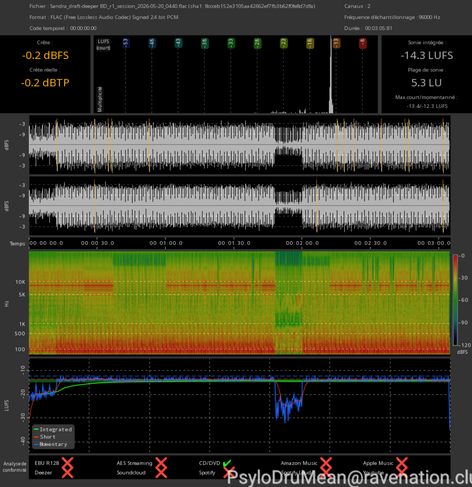
Task: Click the 00:02:30.0 time label
Action: (370, 243)
